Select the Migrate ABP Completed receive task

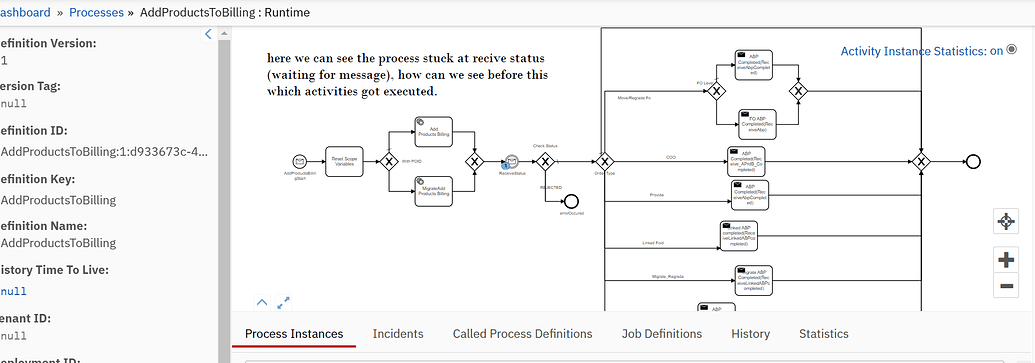coord(753,280)
